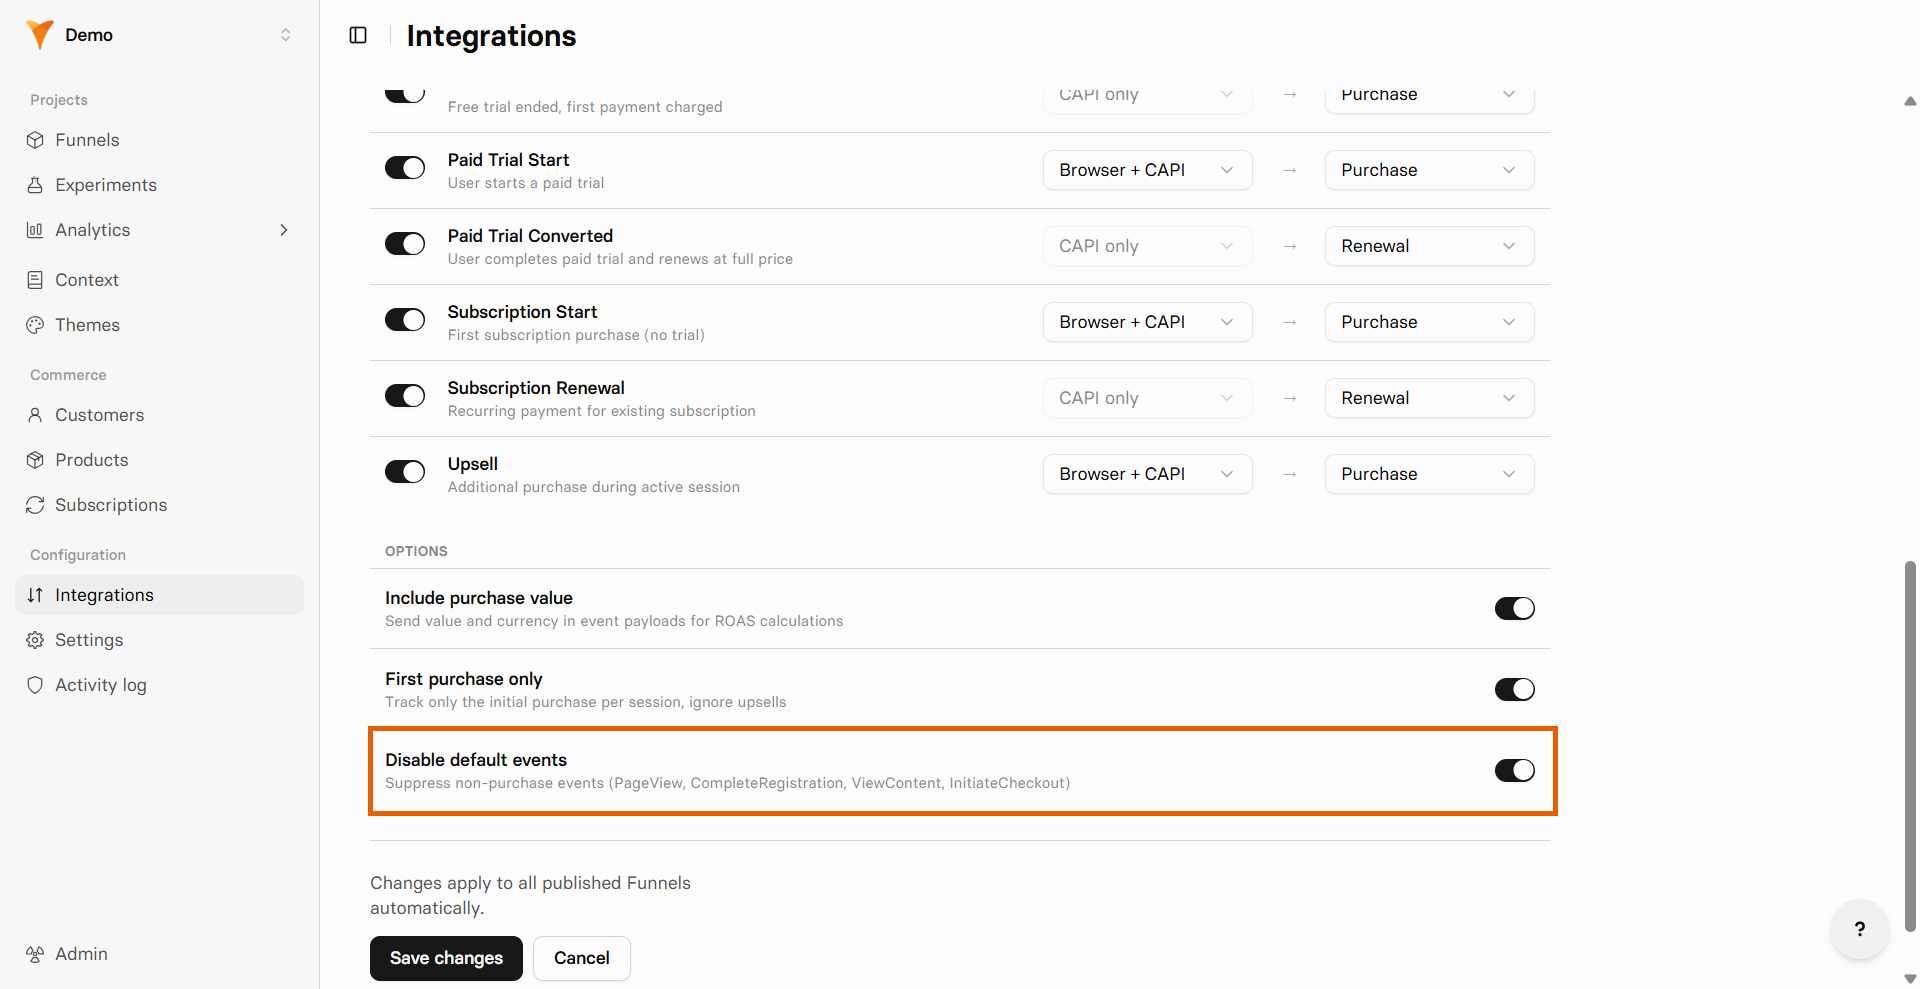Open the help question mark button
This screenshot has width=1920, height=989.
pyautogui.click(x=1859, y=929)
